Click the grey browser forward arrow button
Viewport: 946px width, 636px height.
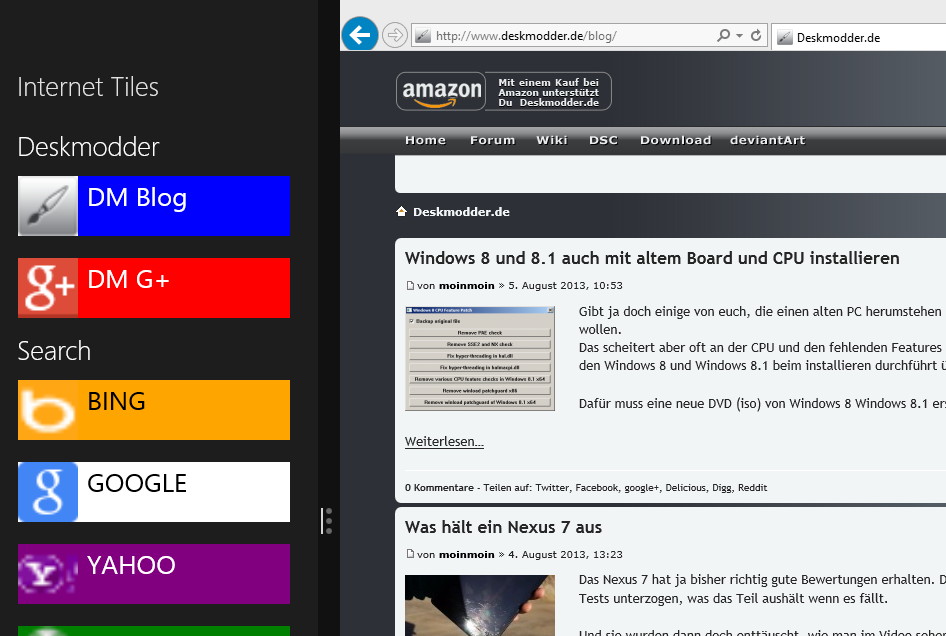click(x=395, y=35)
